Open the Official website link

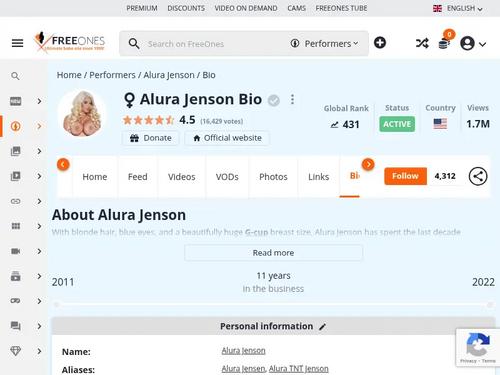(227, 138)
